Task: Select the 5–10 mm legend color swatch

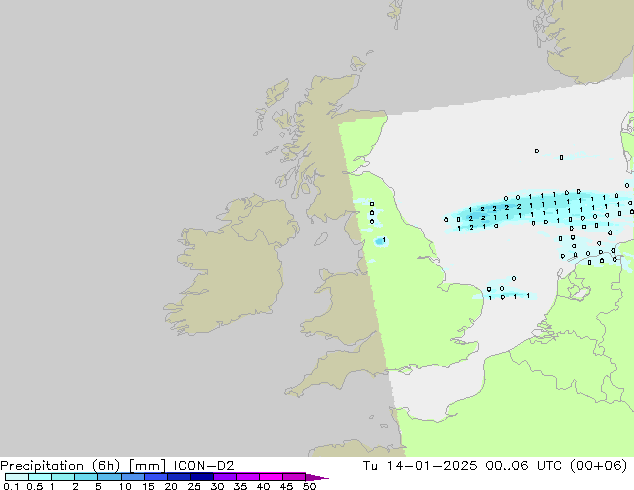Action: tap(110, 477)
